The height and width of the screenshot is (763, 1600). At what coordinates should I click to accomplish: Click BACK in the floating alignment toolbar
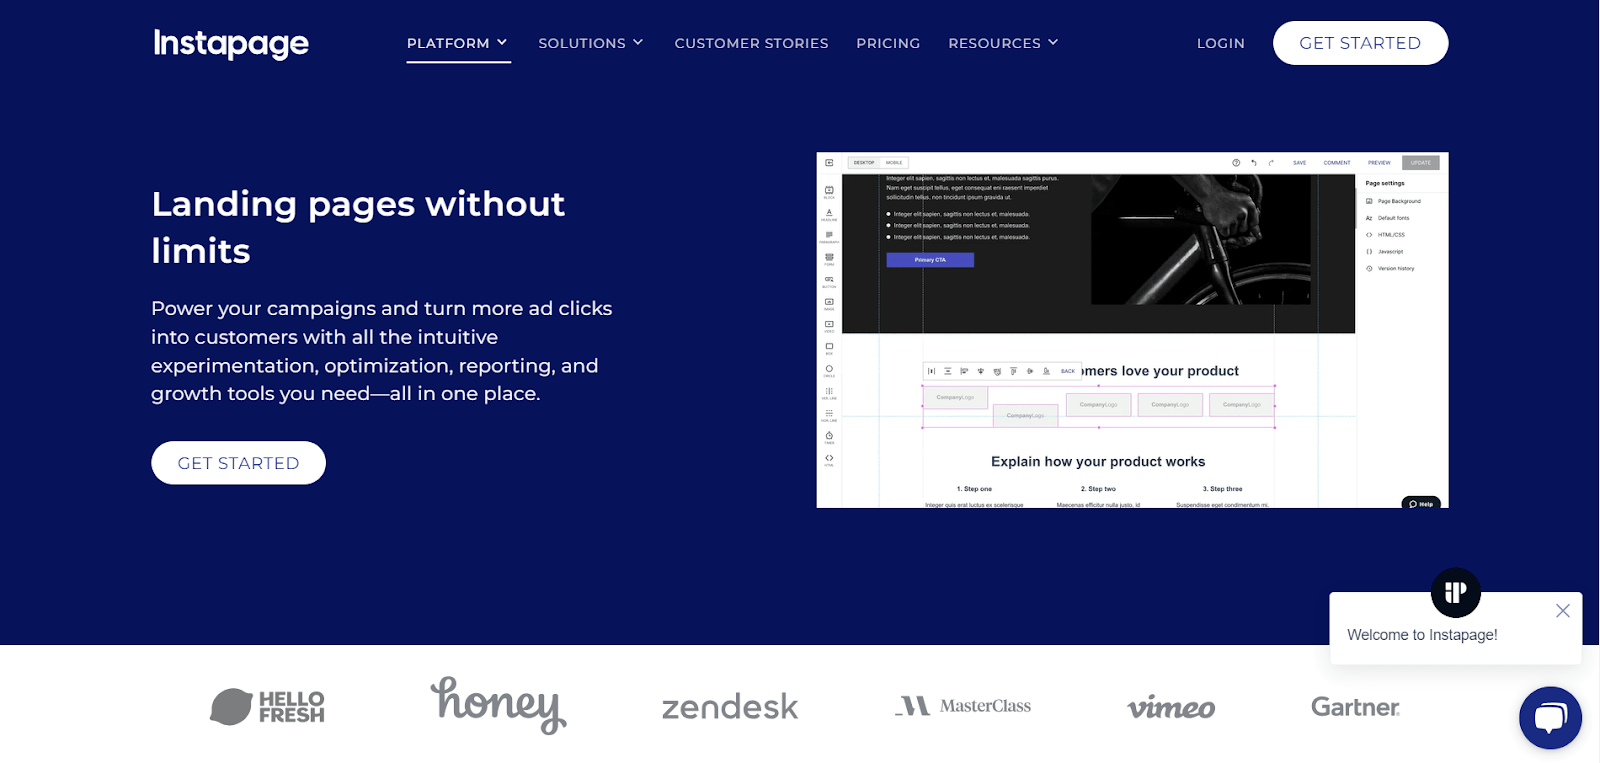[x=1068, y=371]
